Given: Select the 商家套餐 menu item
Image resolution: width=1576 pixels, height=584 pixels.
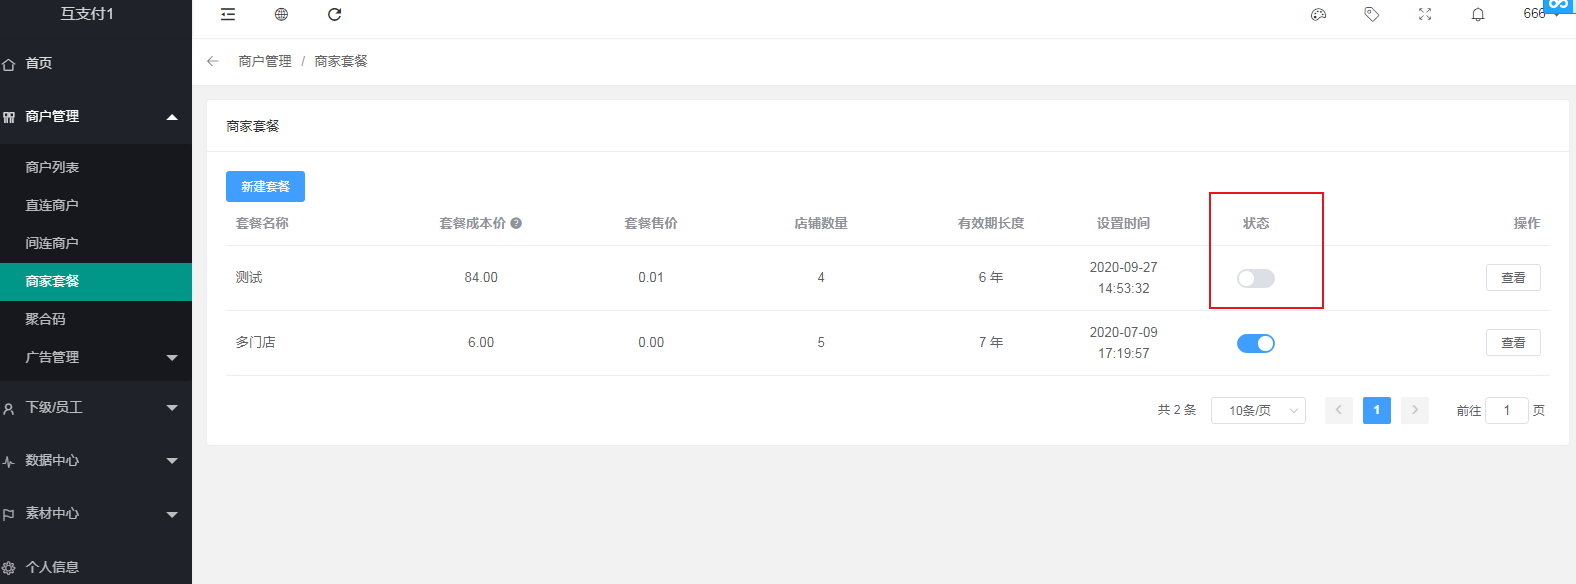Looking at the screenshot, I should point(96,281).
